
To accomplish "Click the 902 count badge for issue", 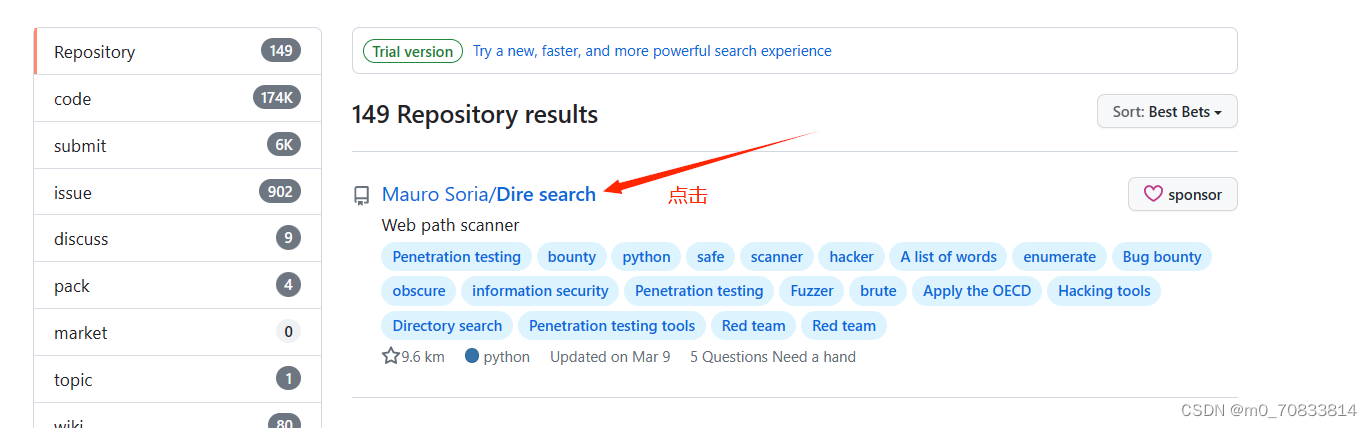I will pos(280,192).
